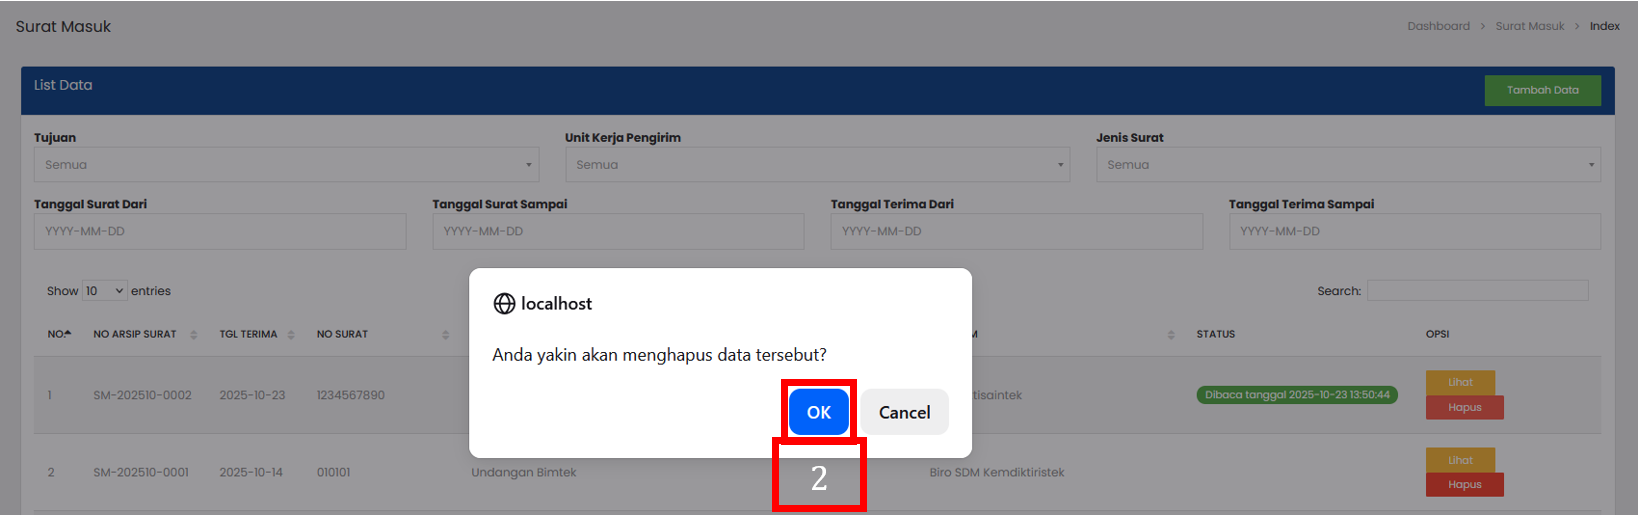Focus the Tanggal Surat Sampai date field
Screen dimensions: 1642x518
click(617, 231)
